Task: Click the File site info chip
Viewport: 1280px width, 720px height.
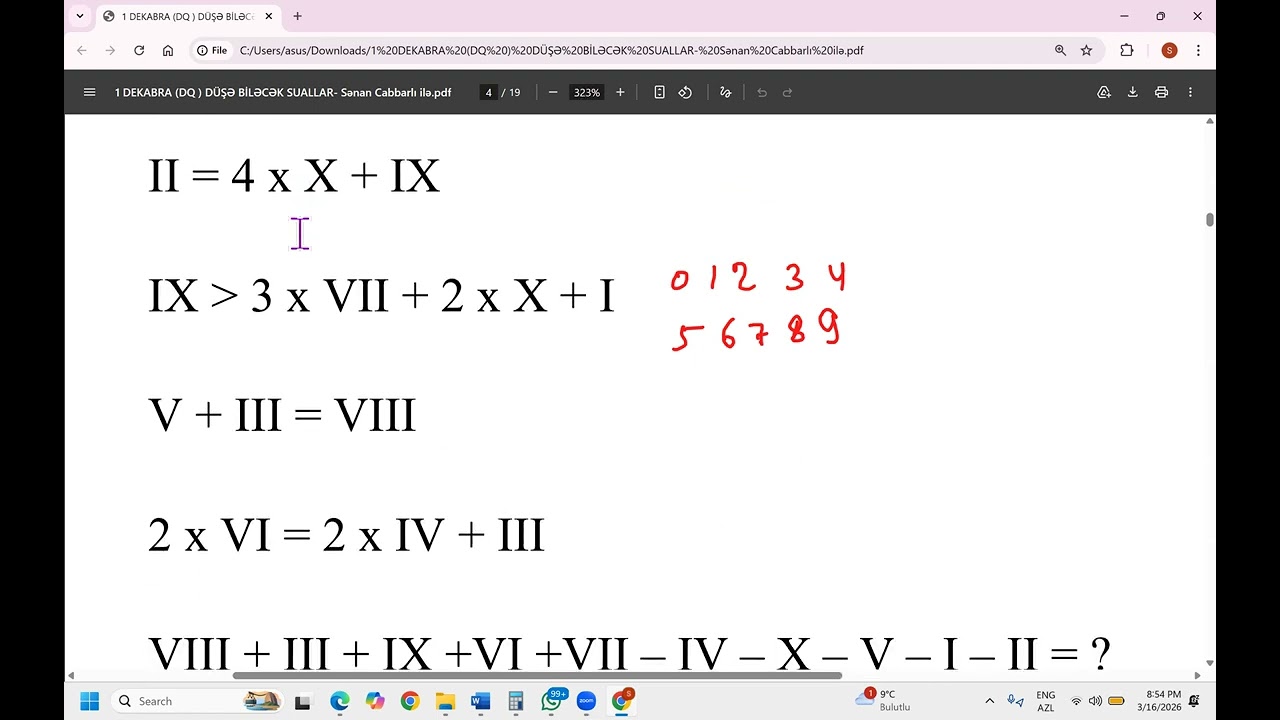Action: coord(212,50)
